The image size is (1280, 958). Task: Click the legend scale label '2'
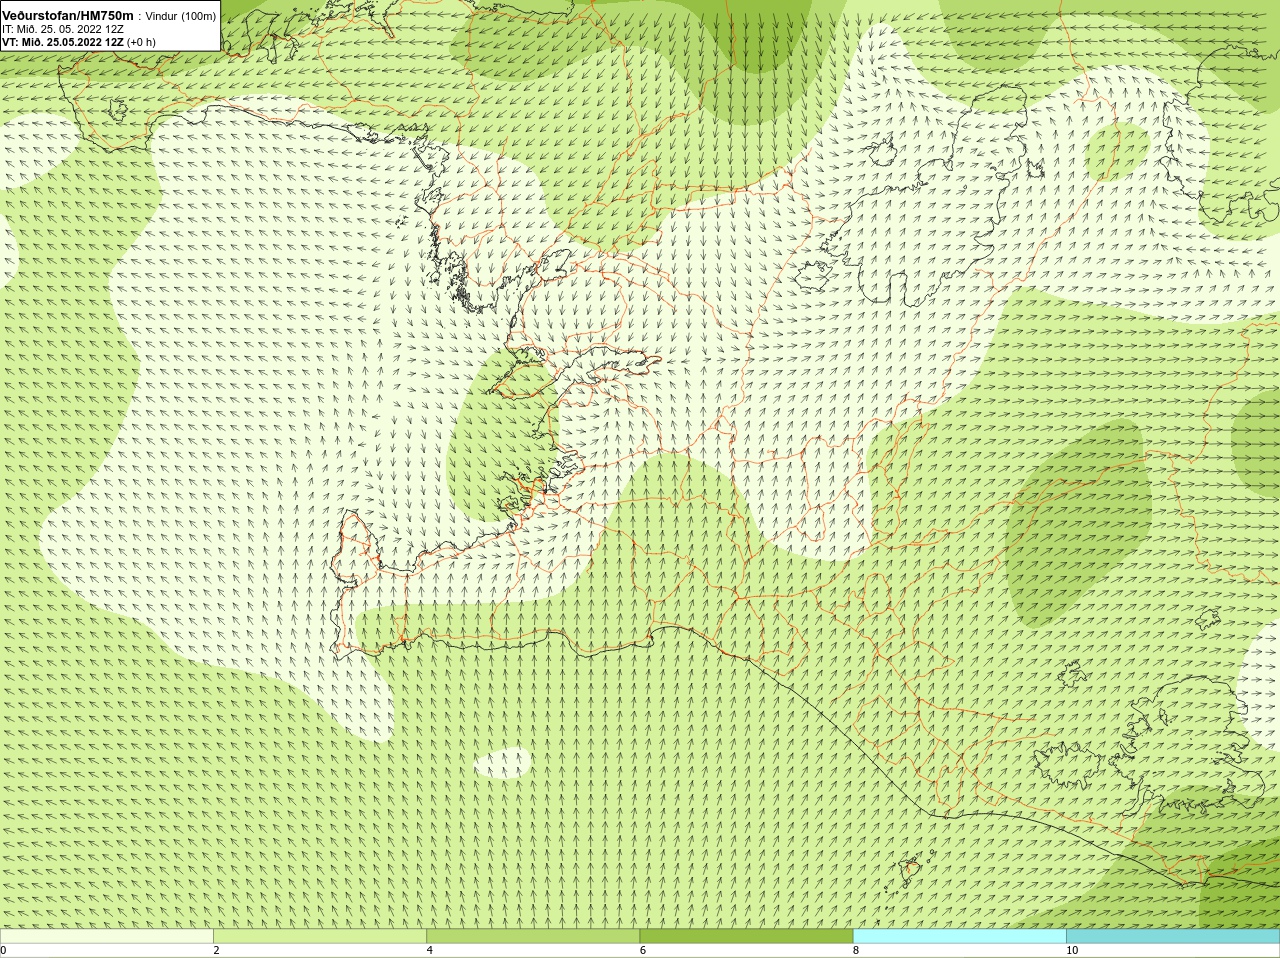click(x=216, y=950)
